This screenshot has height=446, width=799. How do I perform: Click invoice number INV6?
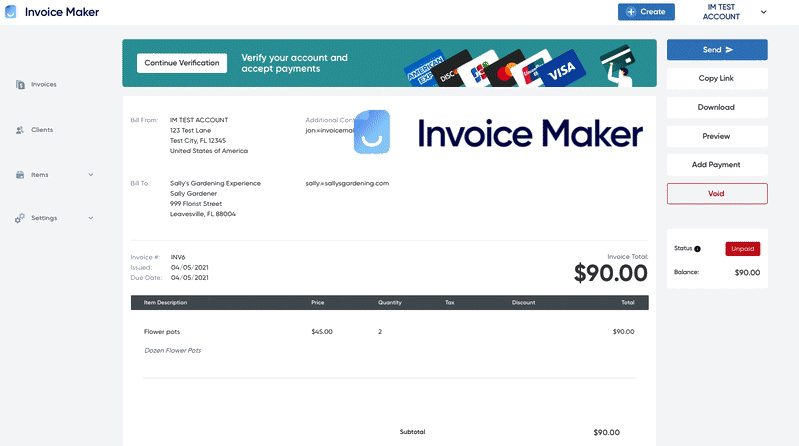[178, 257]
